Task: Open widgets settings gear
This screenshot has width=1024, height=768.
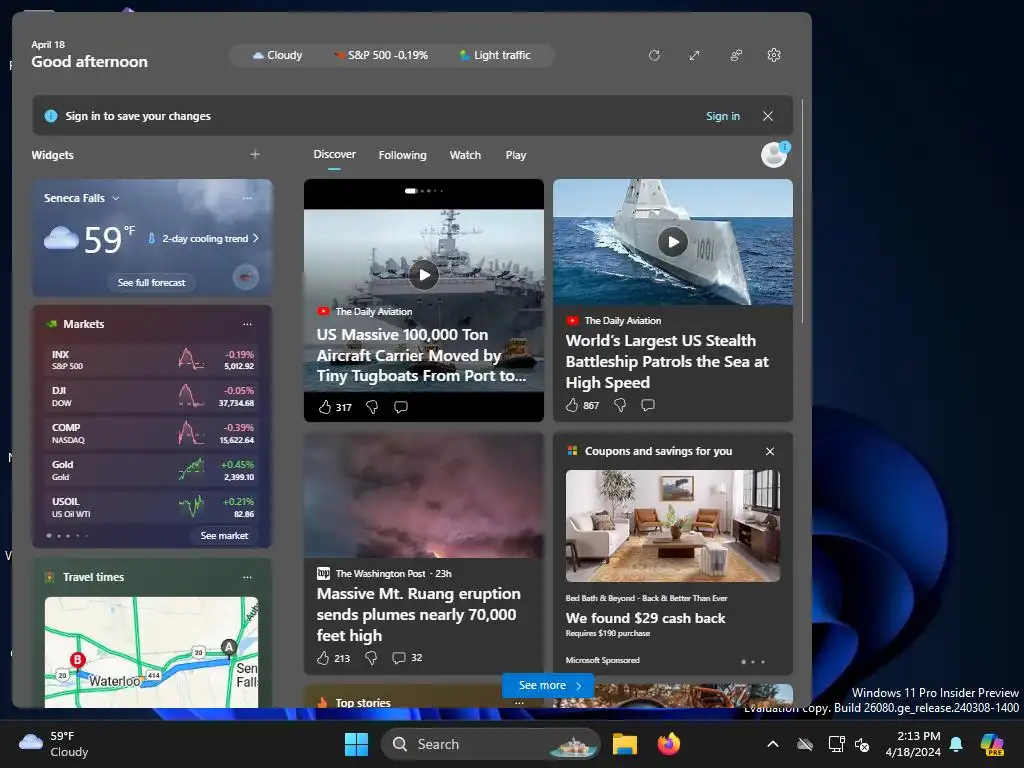Action: tap(774, 56)
